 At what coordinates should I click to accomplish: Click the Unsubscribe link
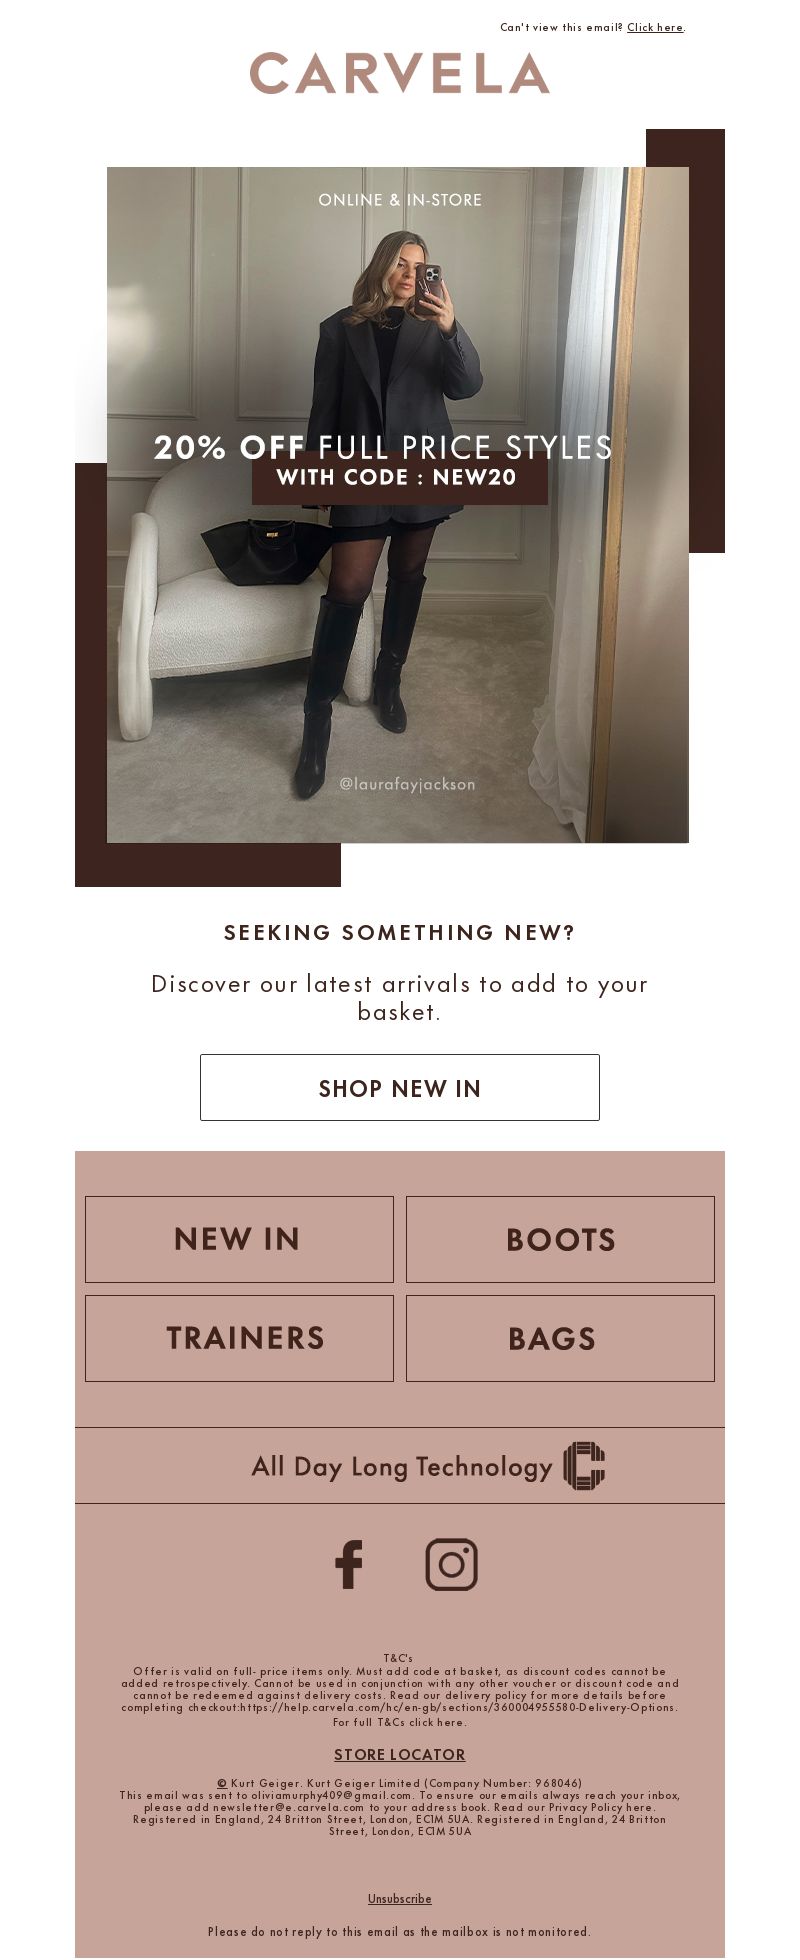(400, 1899)
